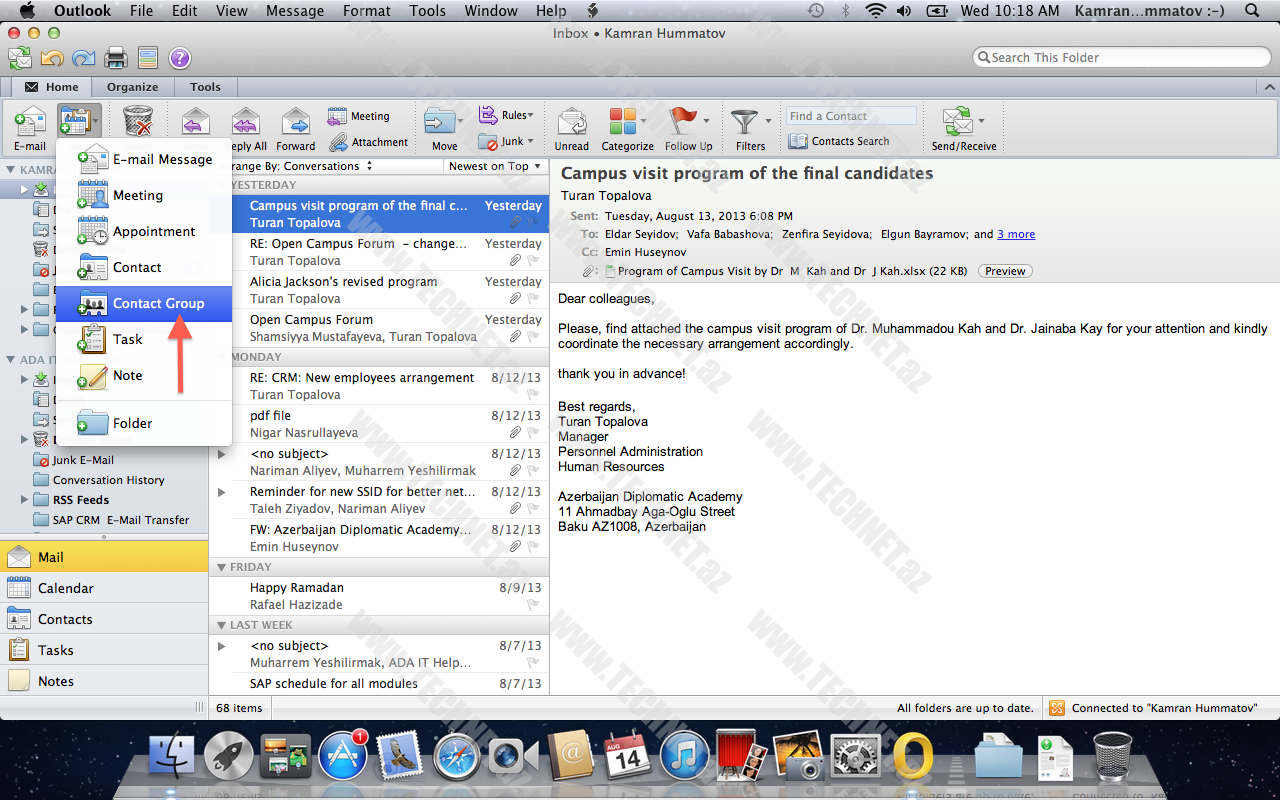
Task: Click the Attachment paperclip button
Action: point(368,142)
